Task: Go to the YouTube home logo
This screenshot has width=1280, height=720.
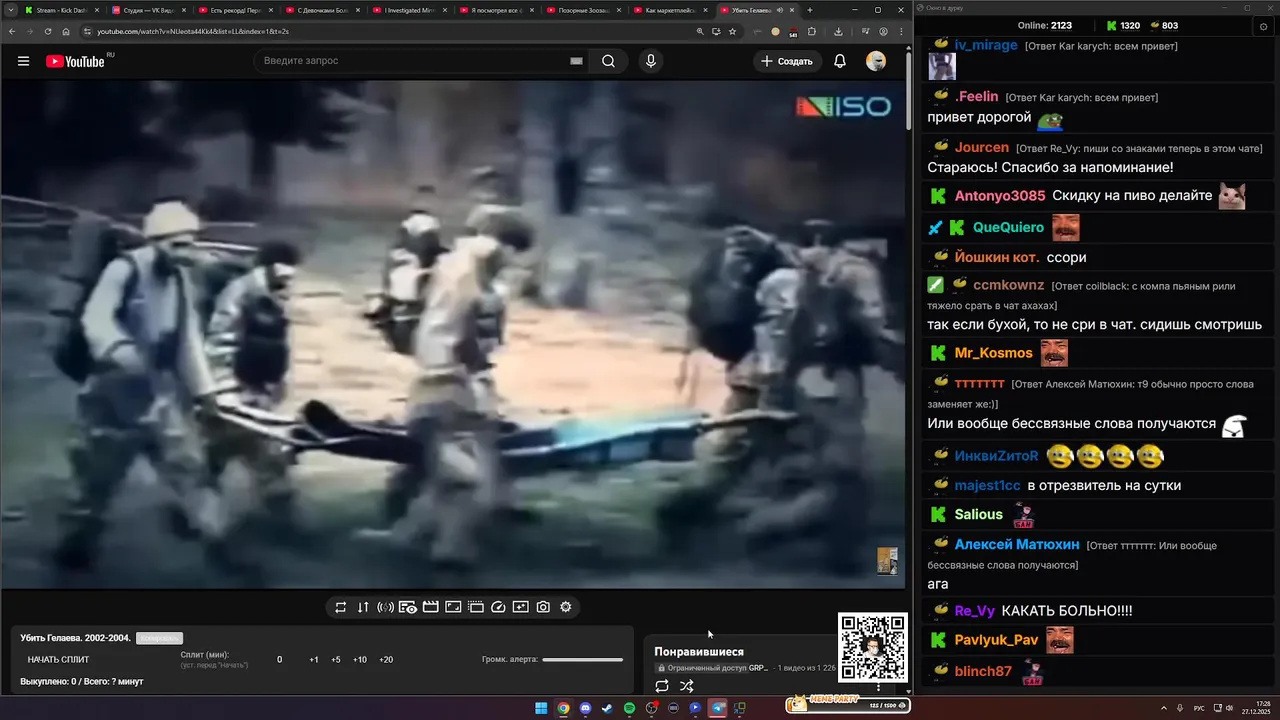Action: coord(75,61)
